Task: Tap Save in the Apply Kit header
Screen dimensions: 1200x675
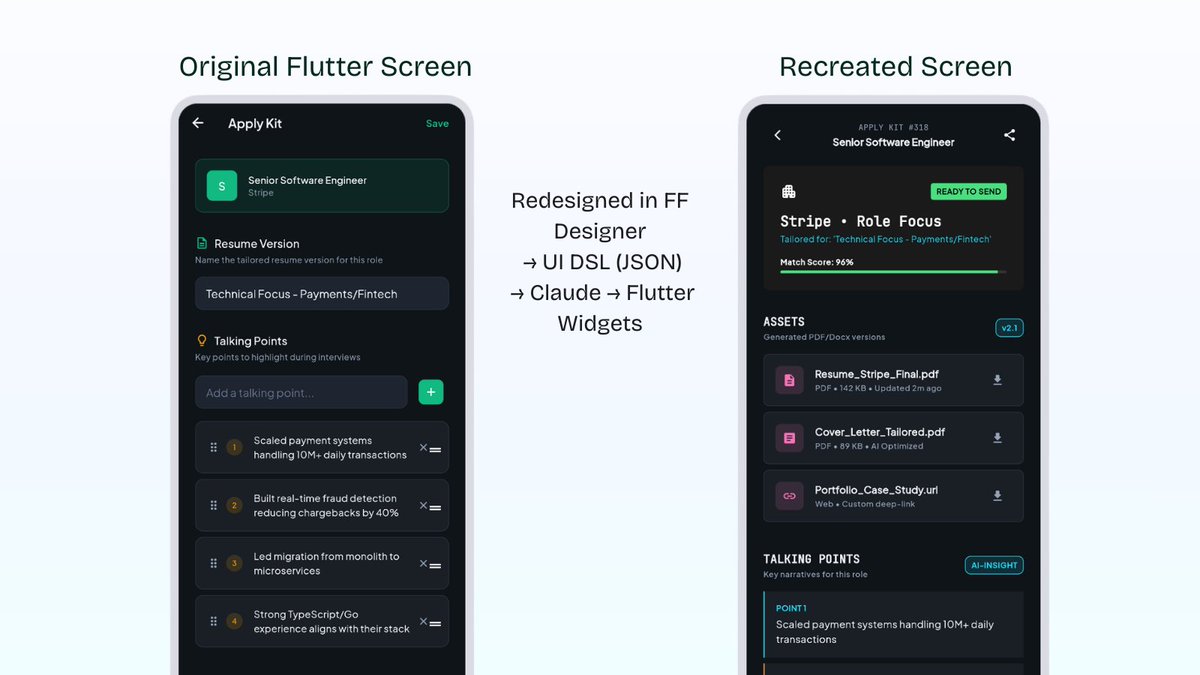Action: (437, 124)
